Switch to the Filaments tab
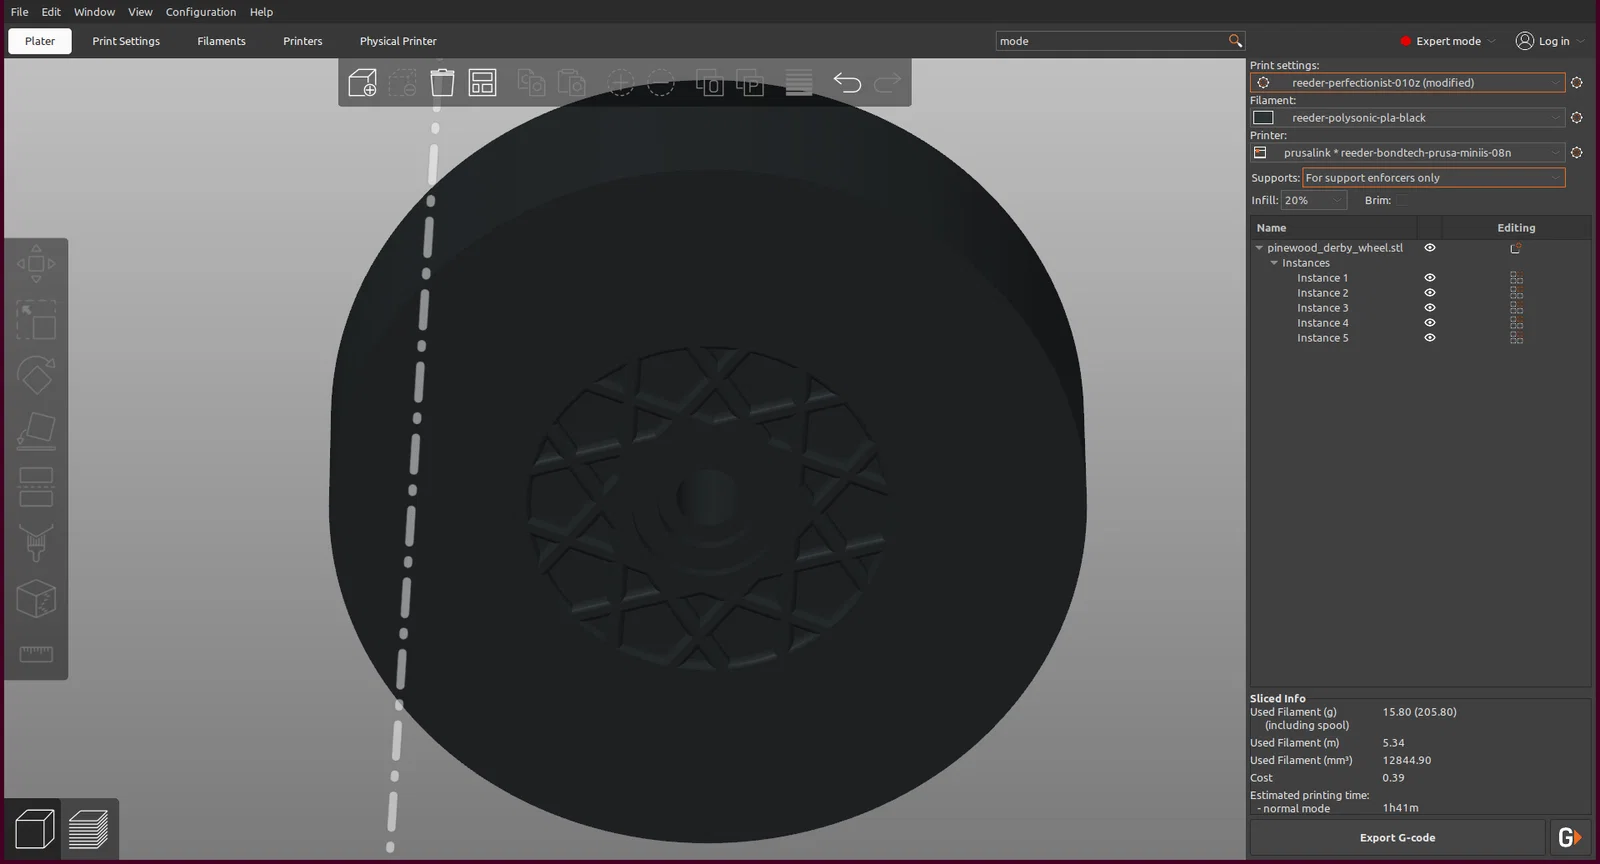The image size is (1600, 864). 221,41
